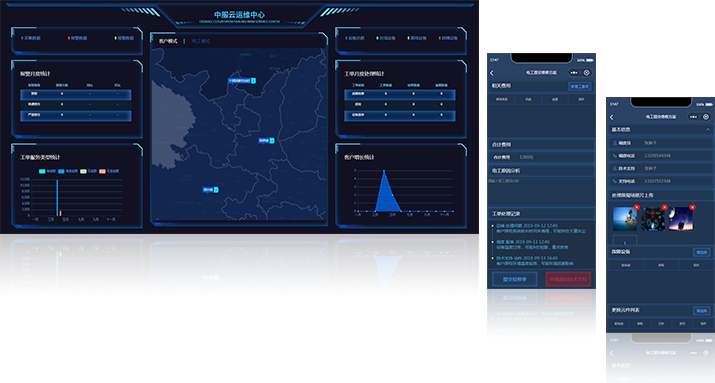The width and height of the screenshot is (715, 383).
Task: Remove the first uploaded photo via red badge
Action: (x=637, y=207)
